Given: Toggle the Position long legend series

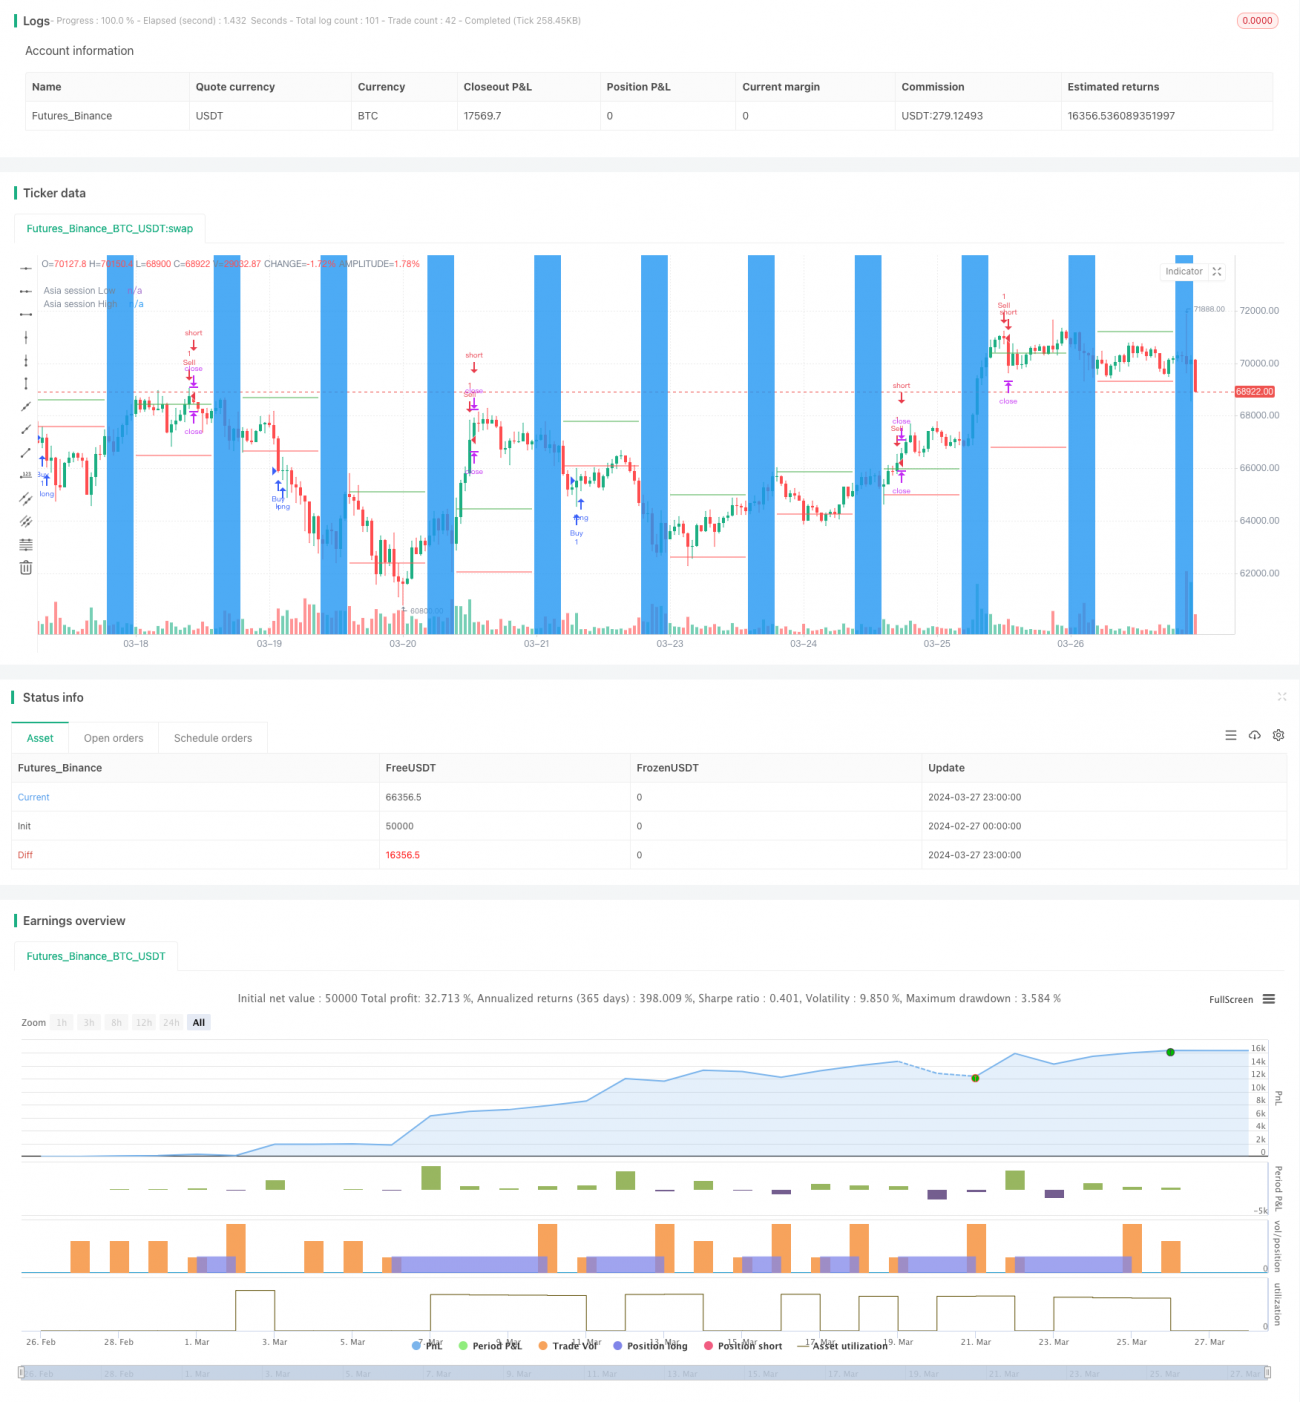Looking at the screenshot, I should [x=650, y=1346].
